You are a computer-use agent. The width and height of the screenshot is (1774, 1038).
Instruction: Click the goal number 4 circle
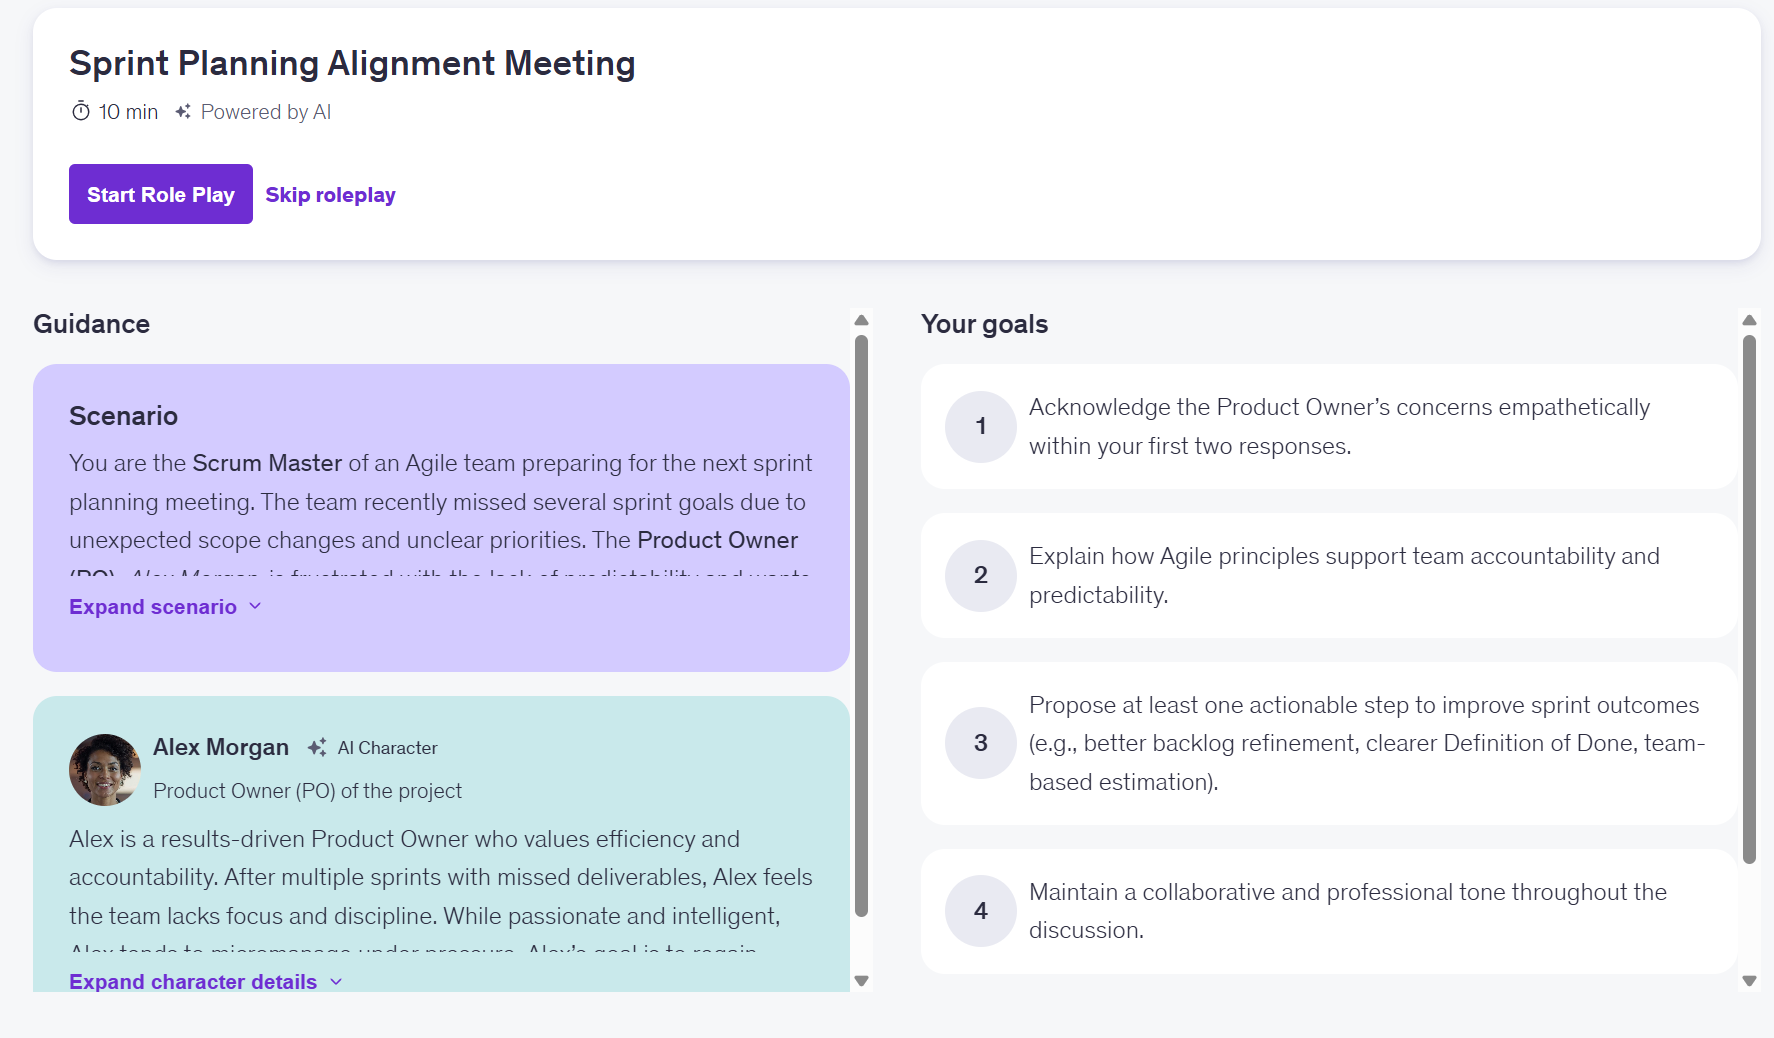(980, 911)
